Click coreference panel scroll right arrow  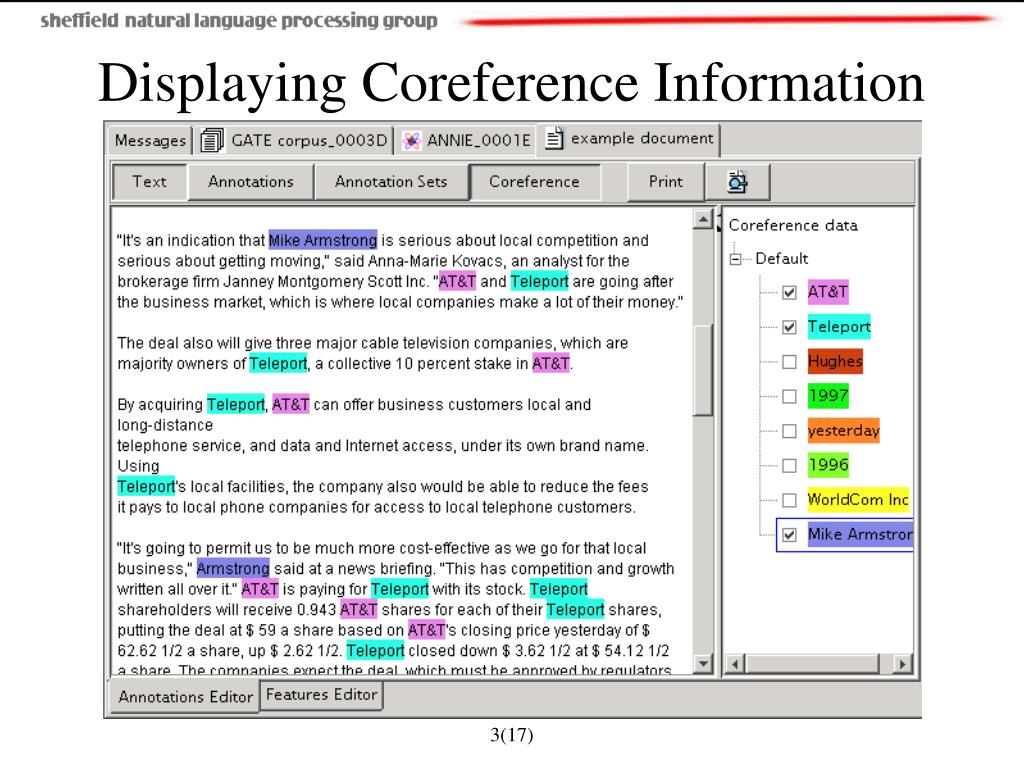pyautogui.click(x=903, y=664)
